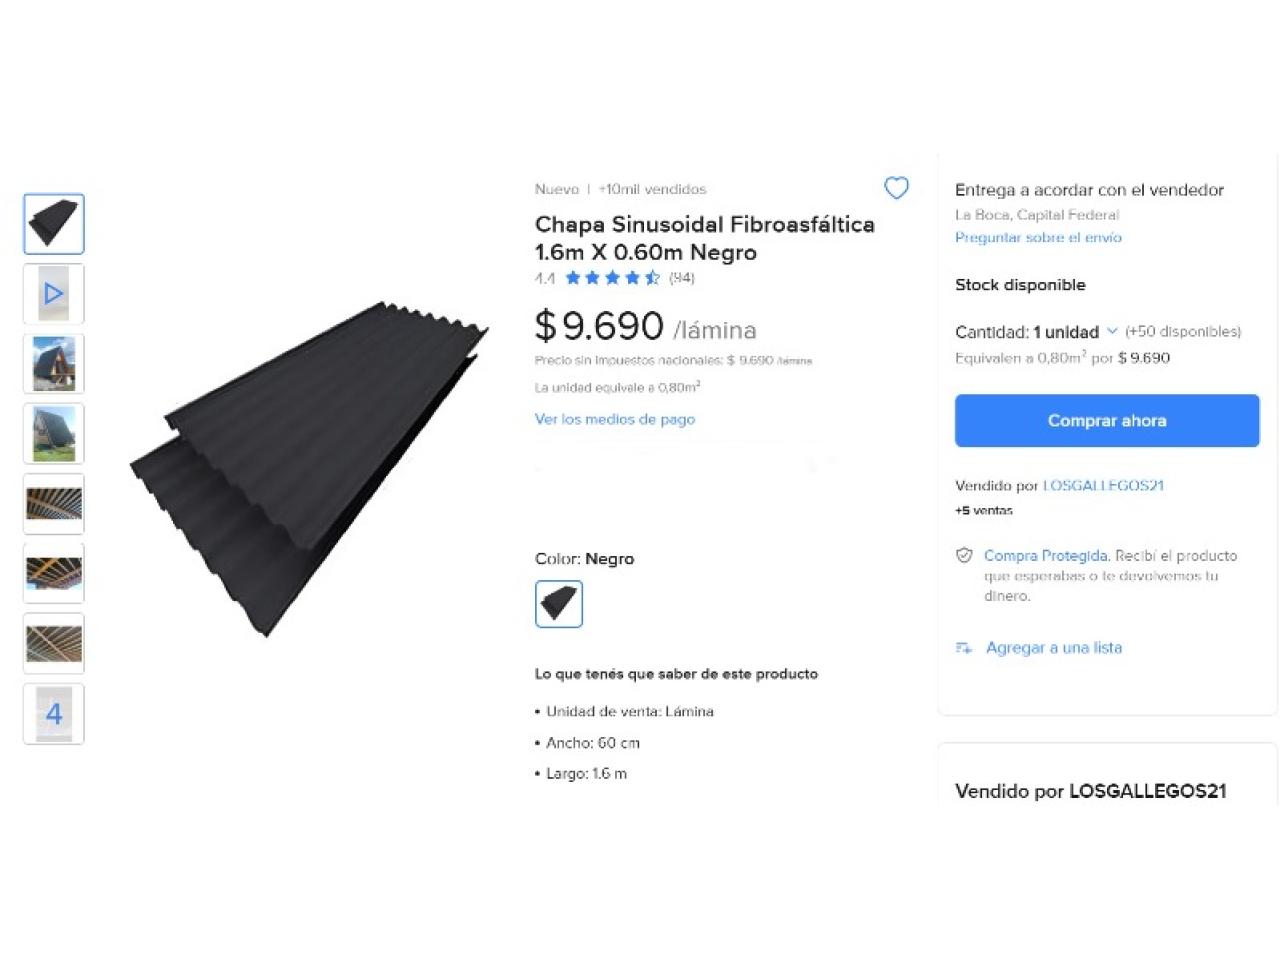View the last striped roof thumbnail
Image resolution: width=1280 pixels, height=960 pixels.
(54, 644)
